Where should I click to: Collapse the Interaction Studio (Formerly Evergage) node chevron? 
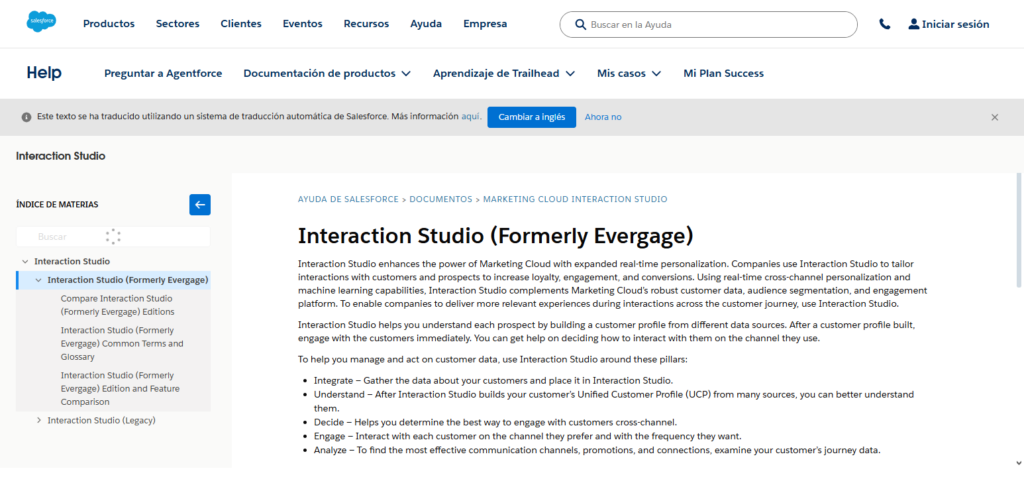pyautogui.click(x=39, y=280)
